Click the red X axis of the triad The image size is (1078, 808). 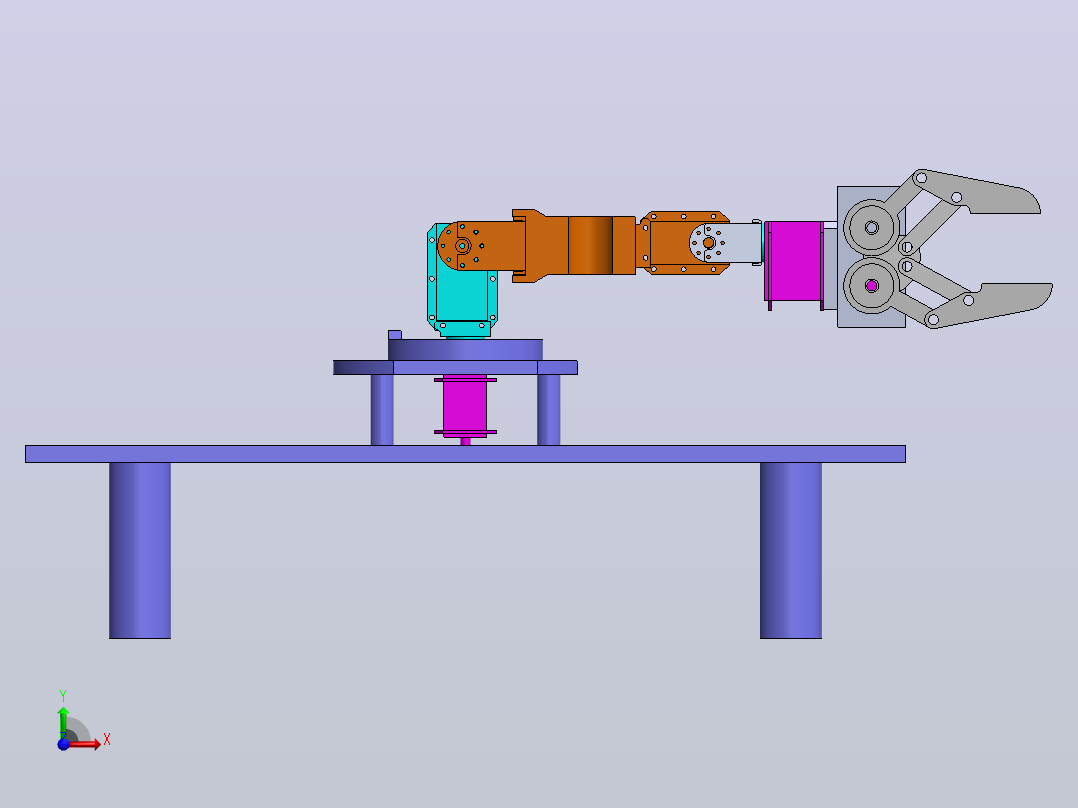[x=86, y=744]
